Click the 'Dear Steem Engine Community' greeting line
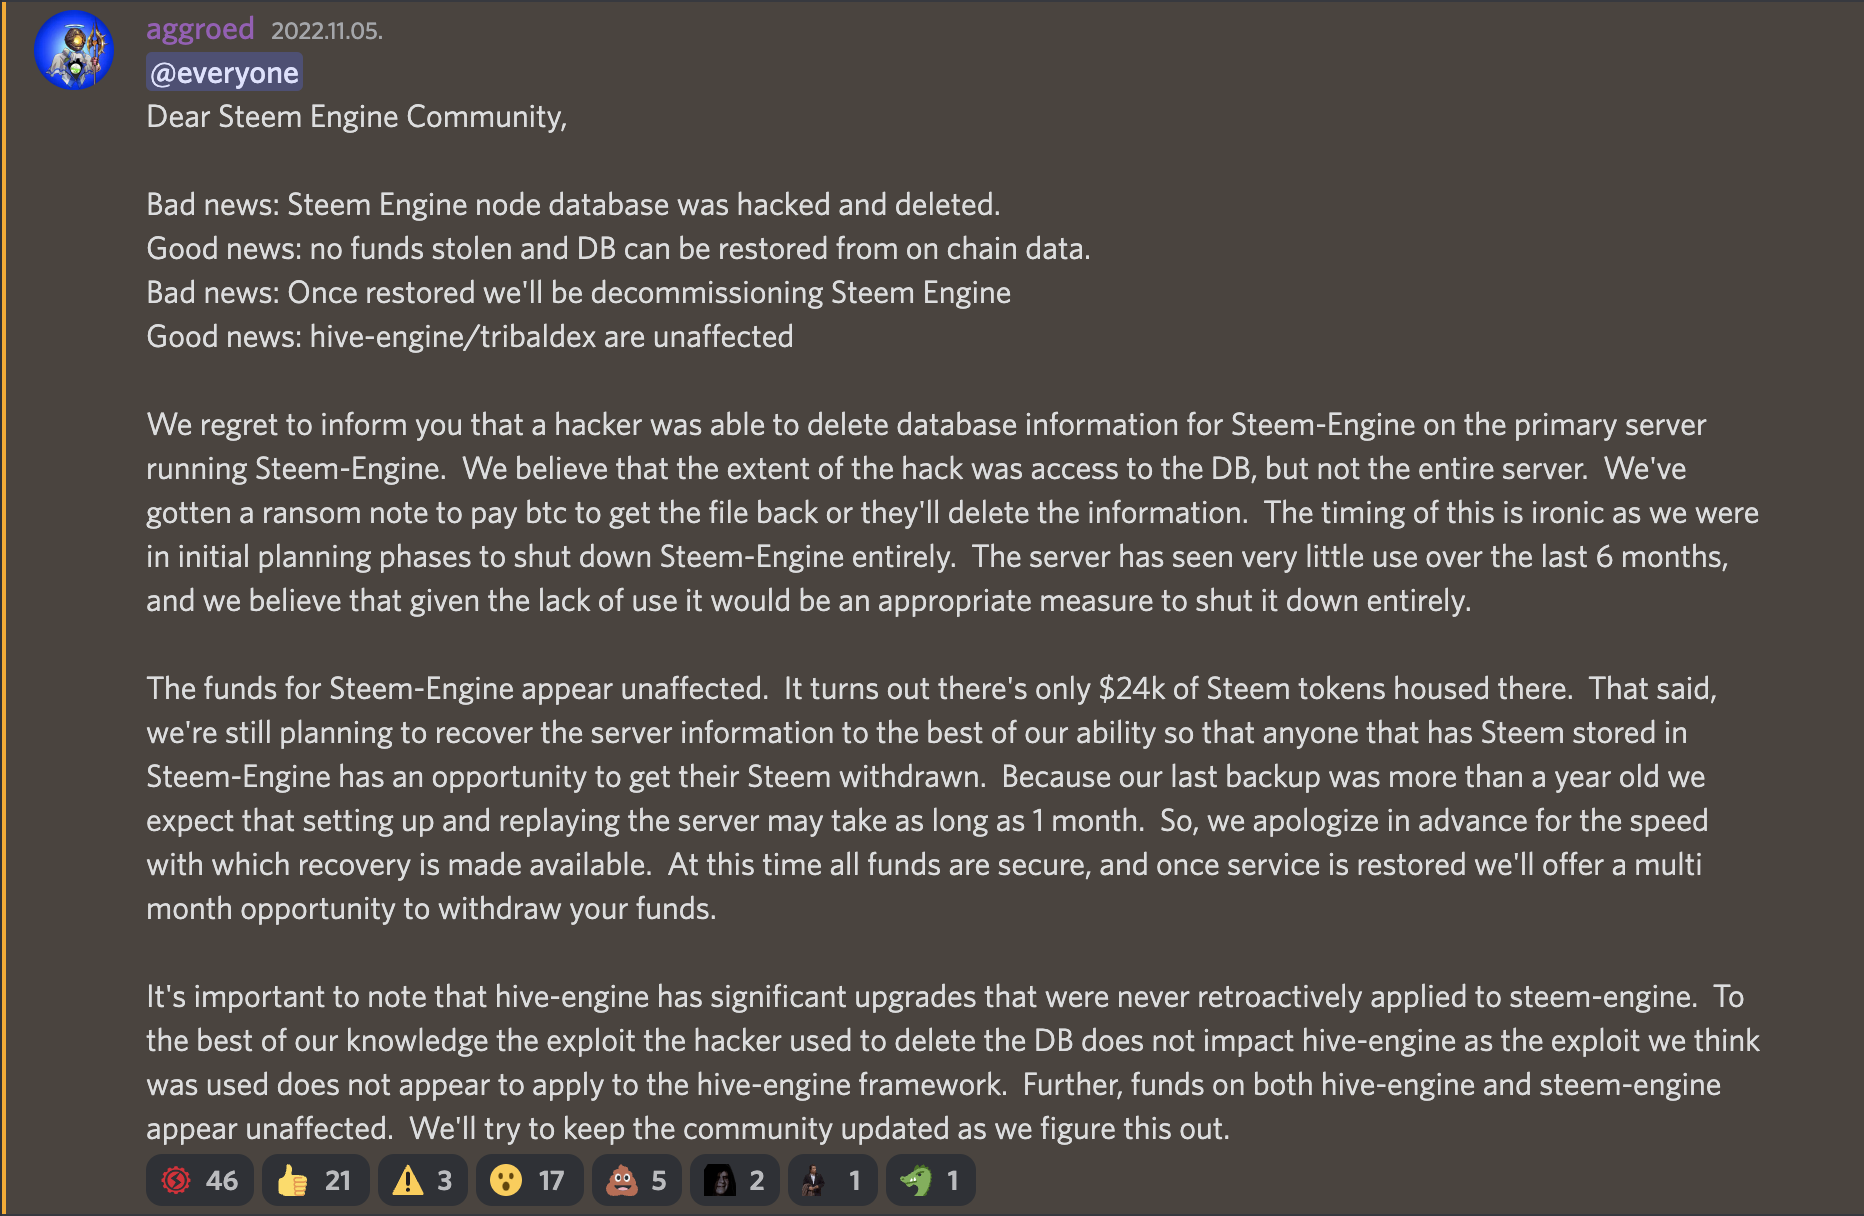The width and height of the screenshot is (1864, 1216). [356, 117]
